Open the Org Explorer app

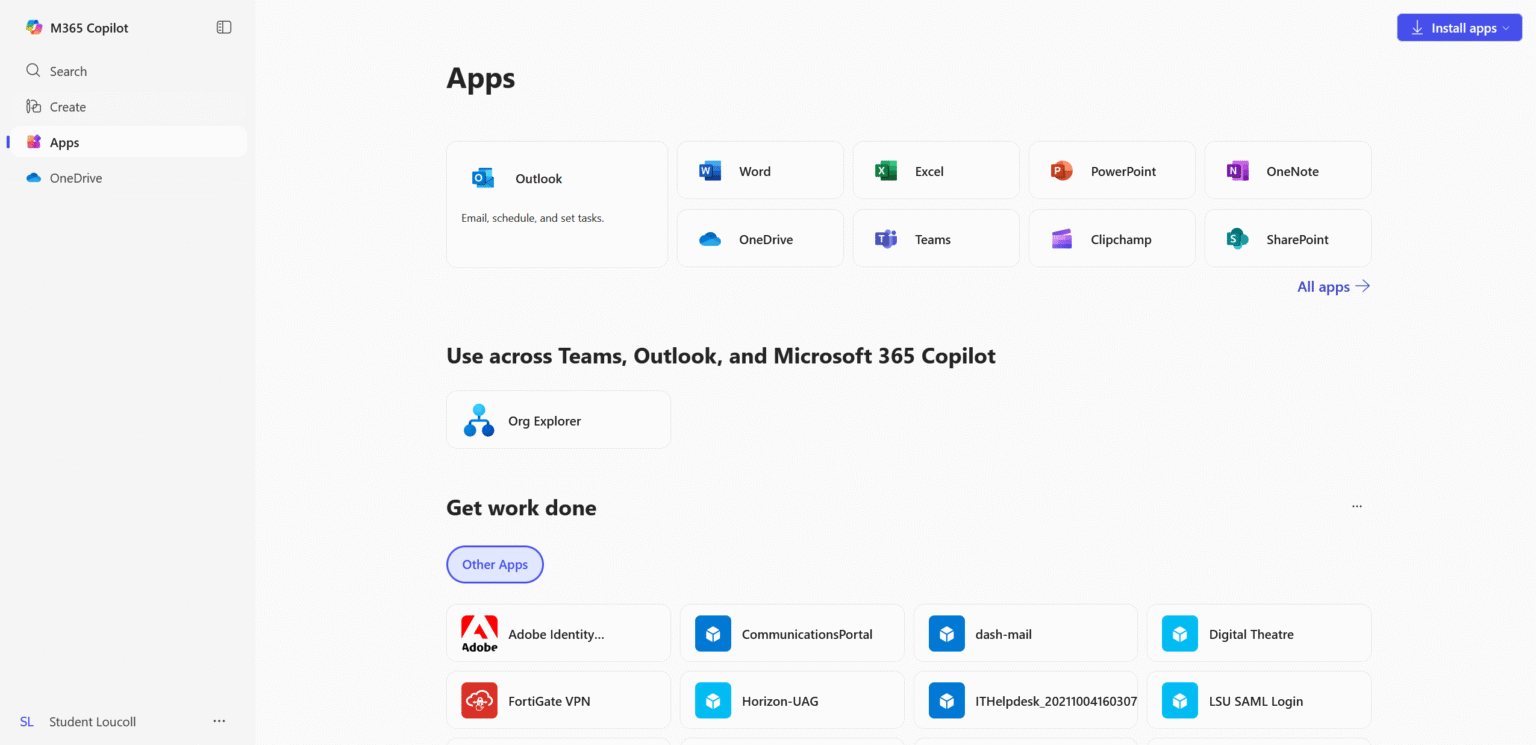(558, 419)
